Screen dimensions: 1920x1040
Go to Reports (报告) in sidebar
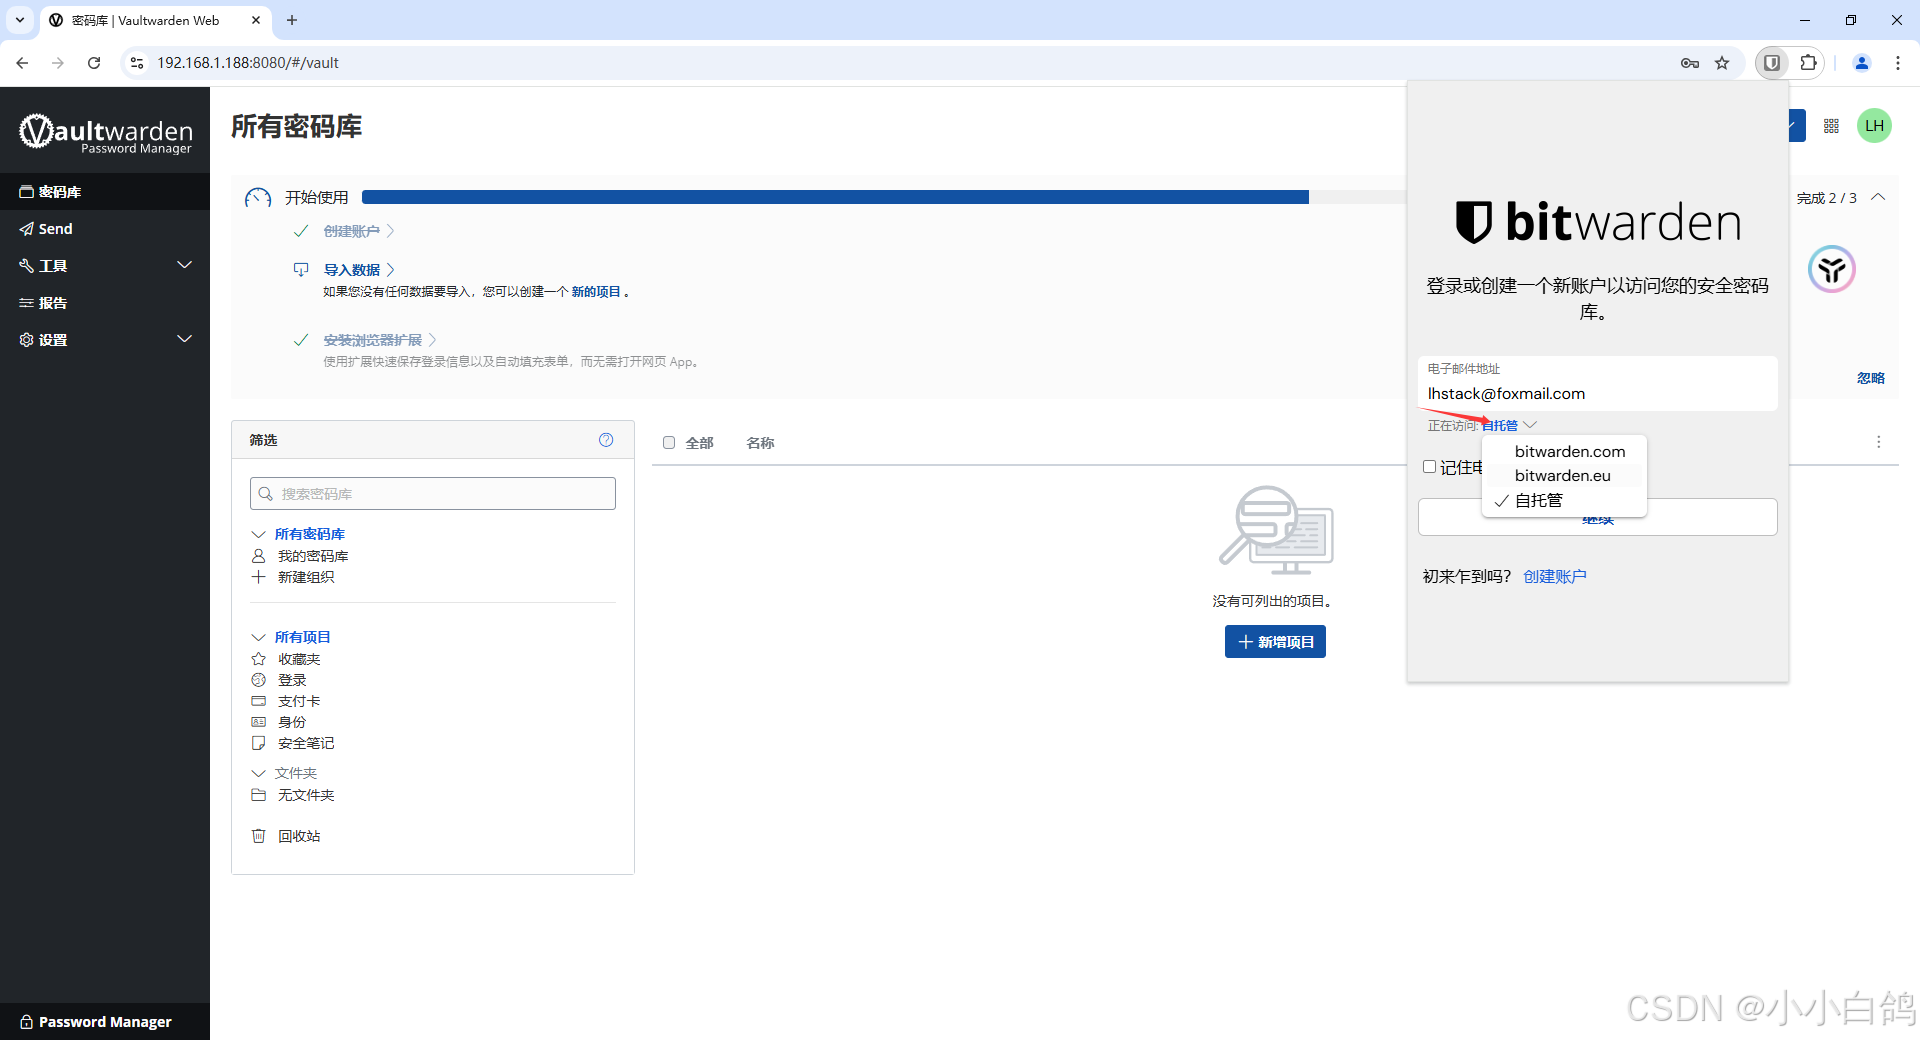[52, 303]
